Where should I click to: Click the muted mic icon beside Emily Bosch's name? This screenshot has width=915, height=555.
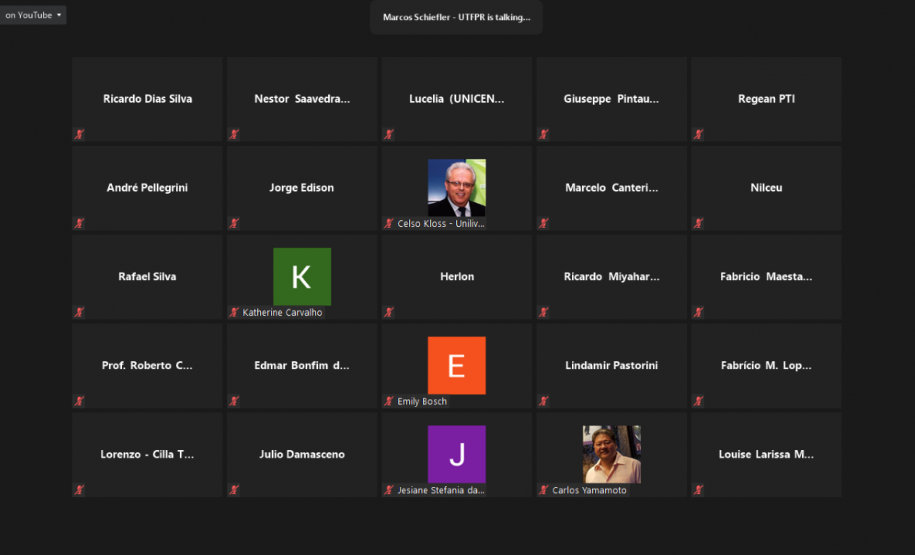(x=389, y=401)
